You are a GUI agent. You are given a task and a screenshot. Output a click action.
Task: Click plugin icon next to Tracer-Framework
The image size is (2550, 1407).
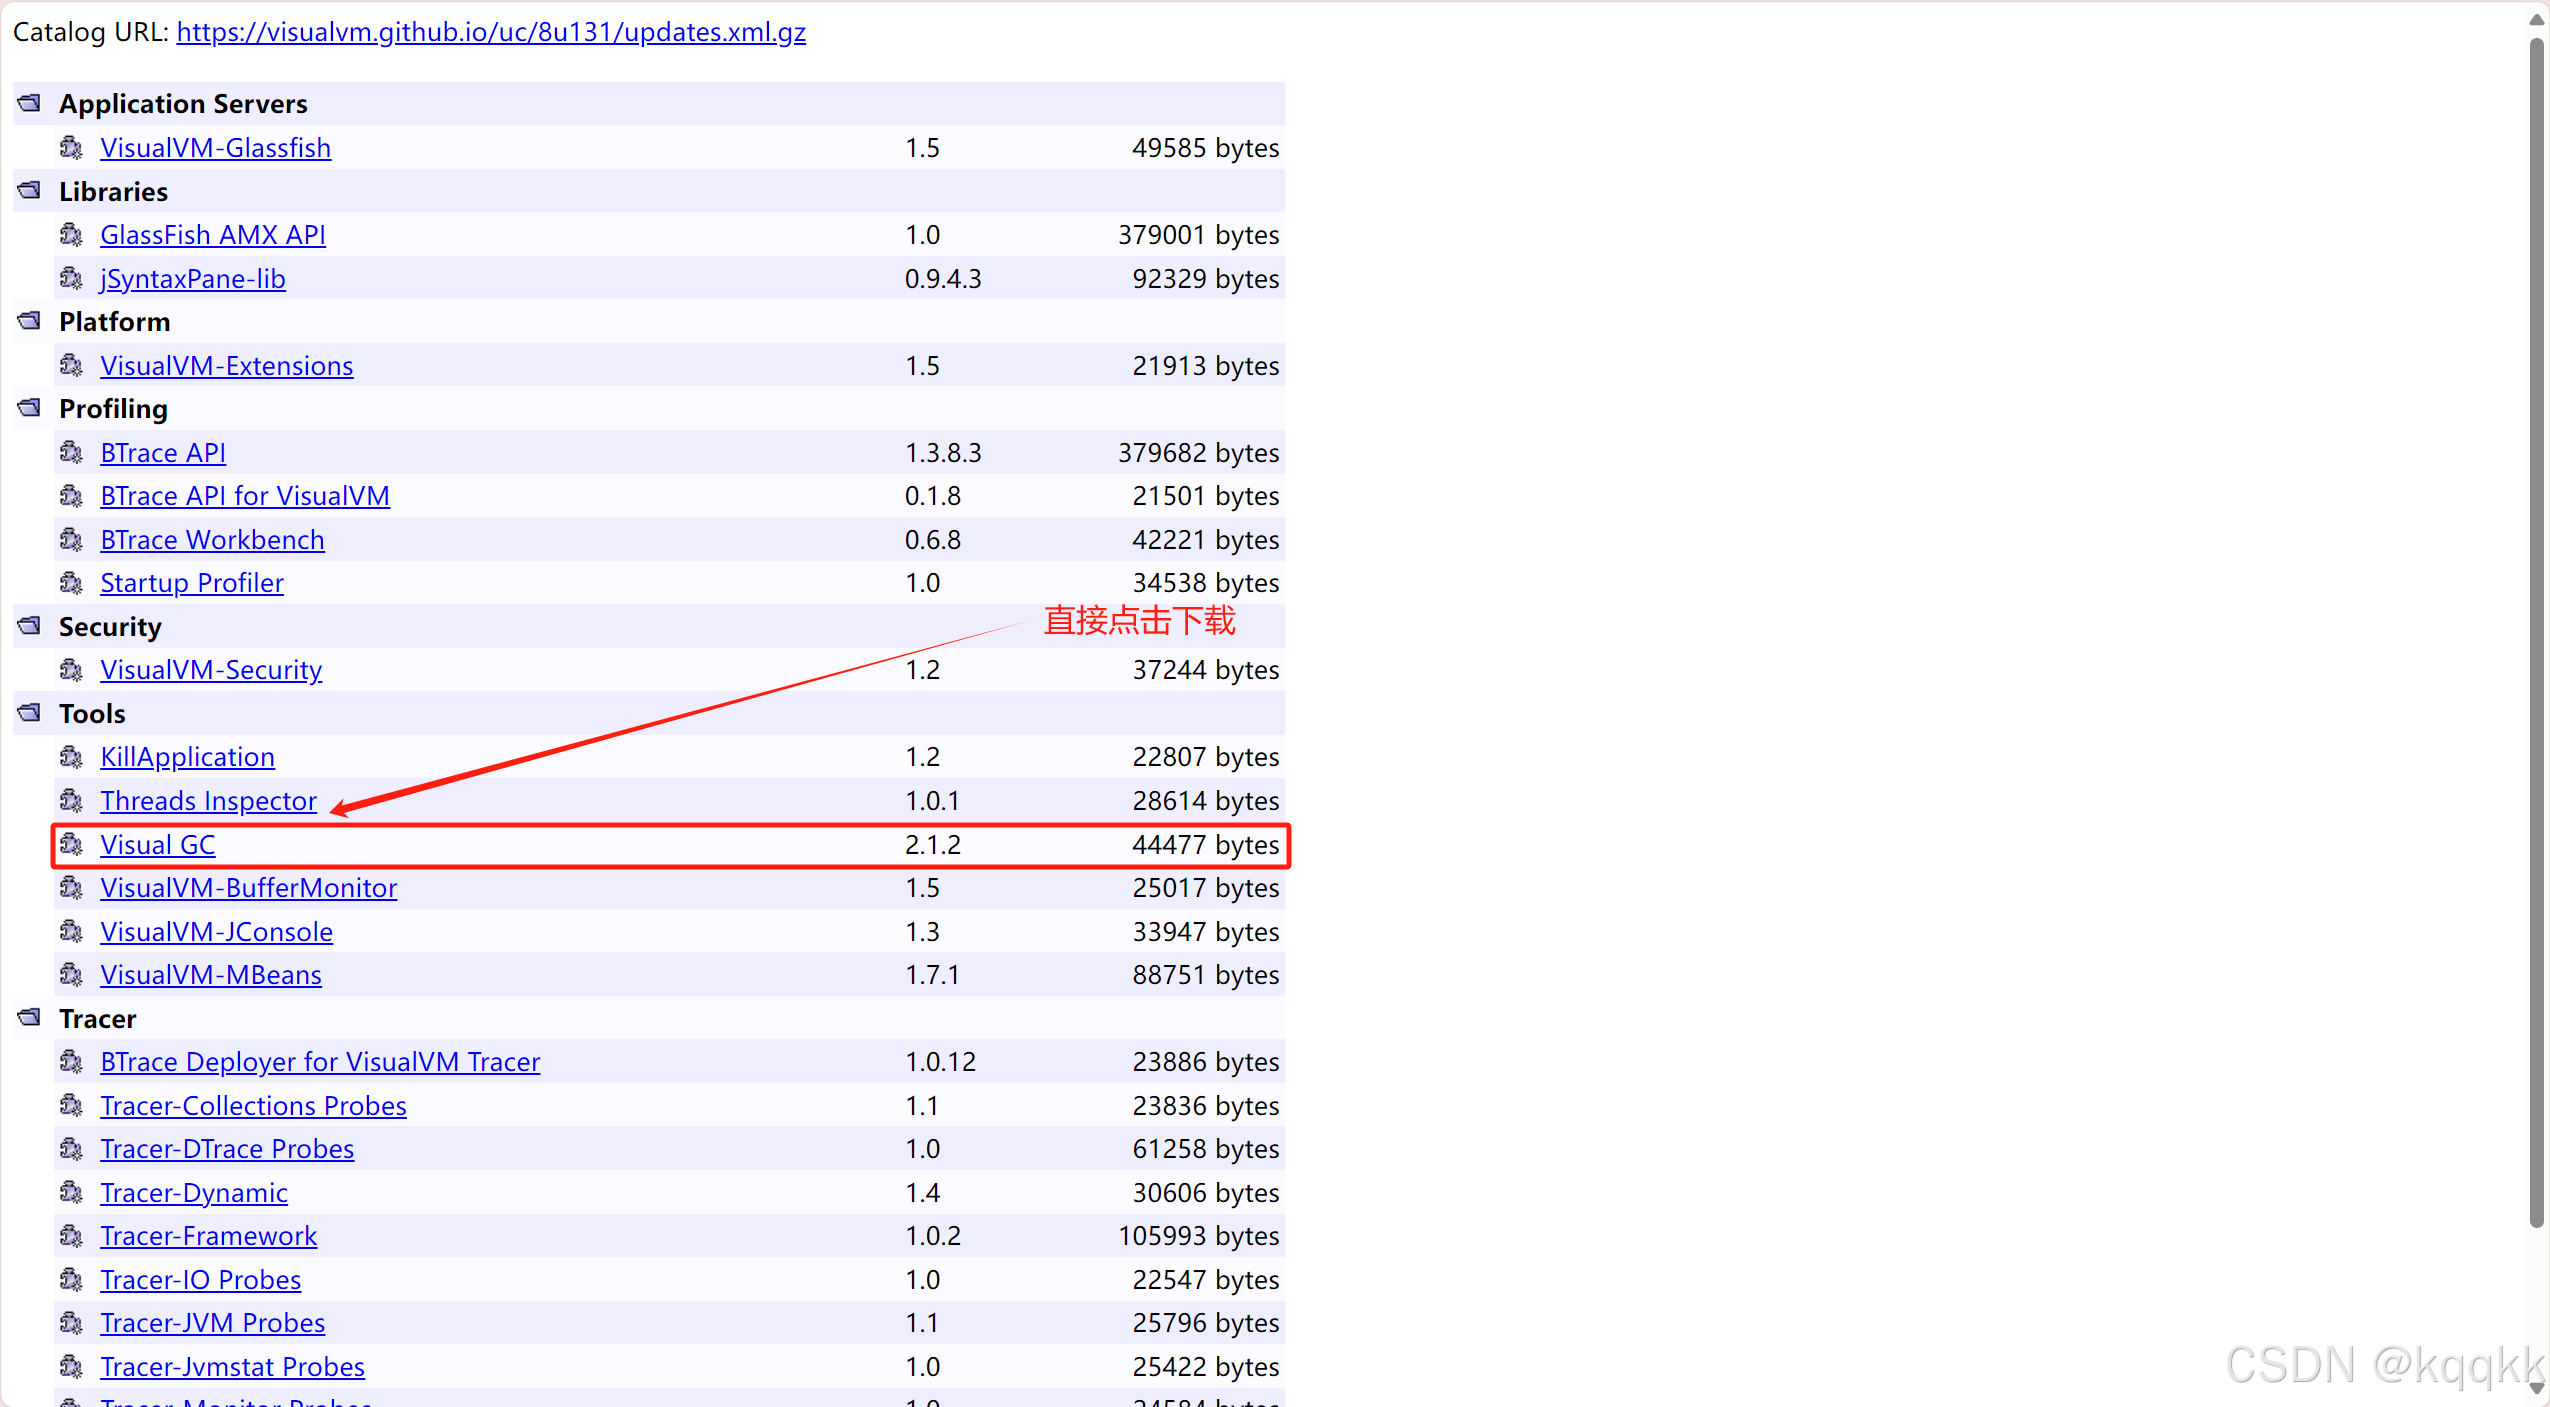pyautogui.click(x=71, y=1236)
